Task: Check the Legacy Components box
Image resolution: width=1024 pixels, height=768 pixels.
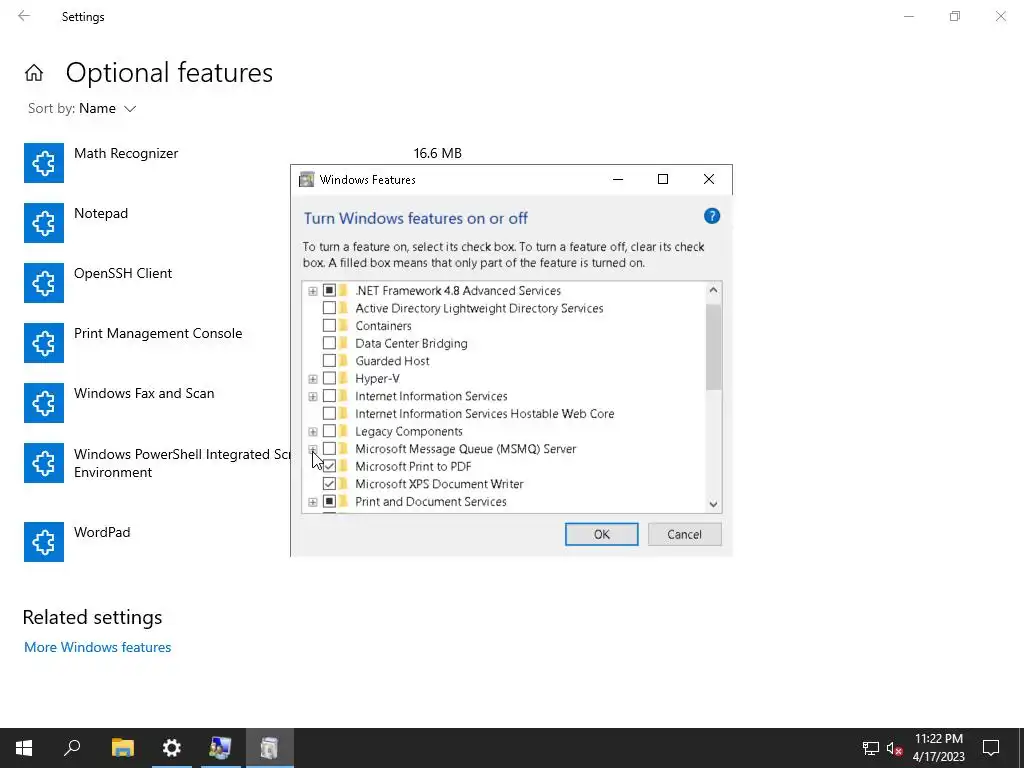Action: pos(329,431)
